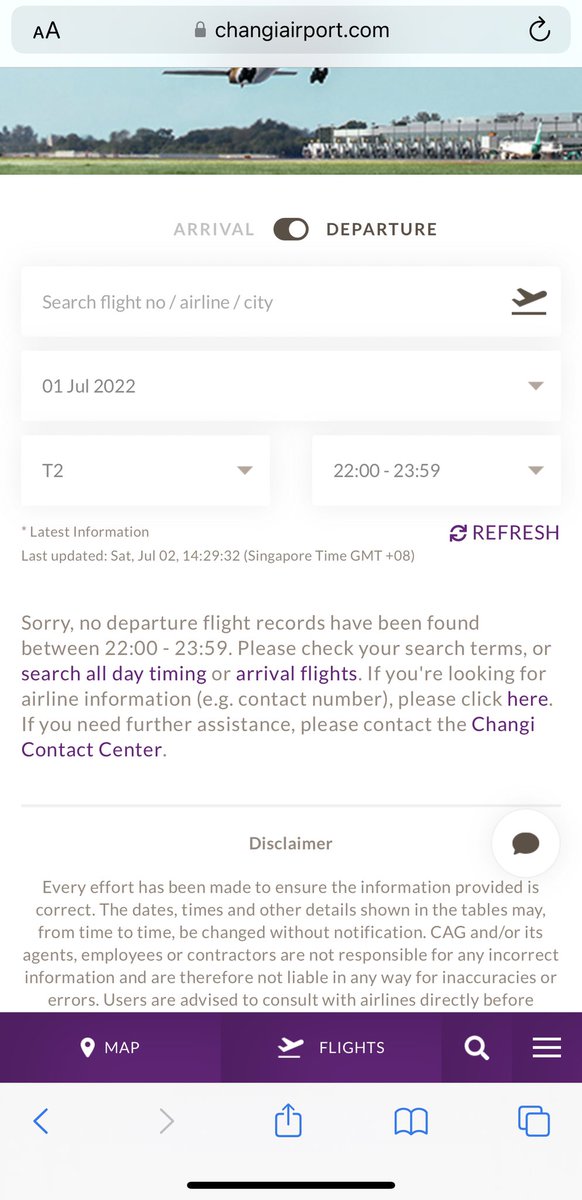
Task: Tap the magnifier search icon in the purple bar
Action: (477, 1047)
